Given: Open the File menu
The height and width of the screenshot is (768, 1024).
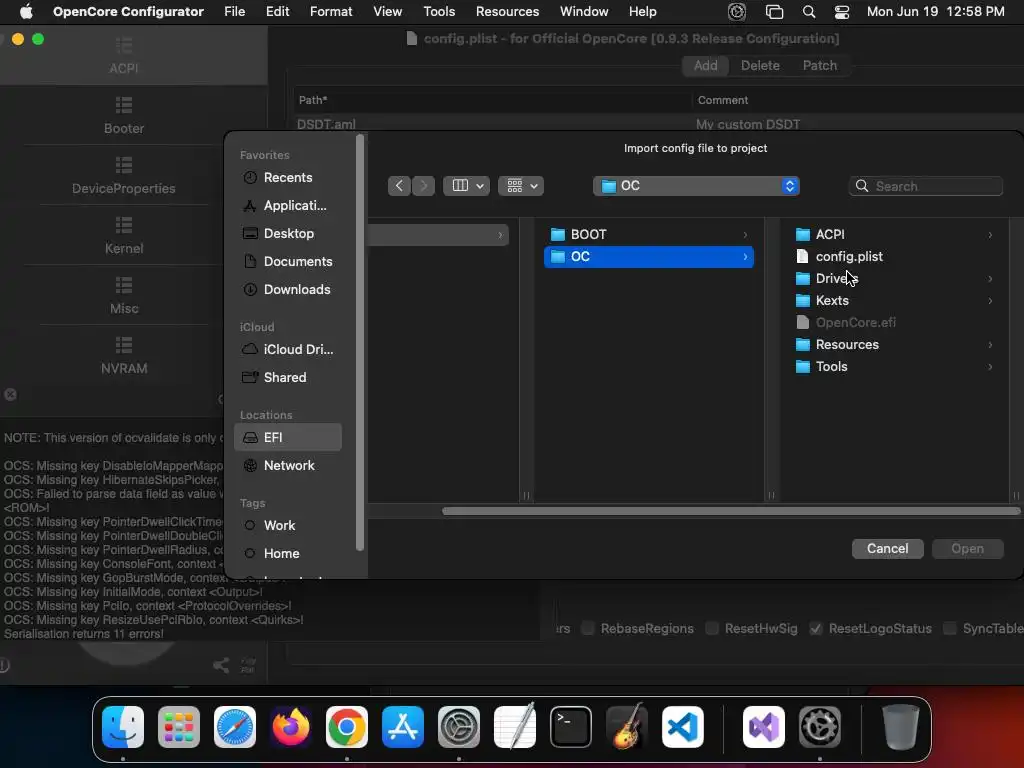Looking at the screenshot, I should [x=234, y=12].
